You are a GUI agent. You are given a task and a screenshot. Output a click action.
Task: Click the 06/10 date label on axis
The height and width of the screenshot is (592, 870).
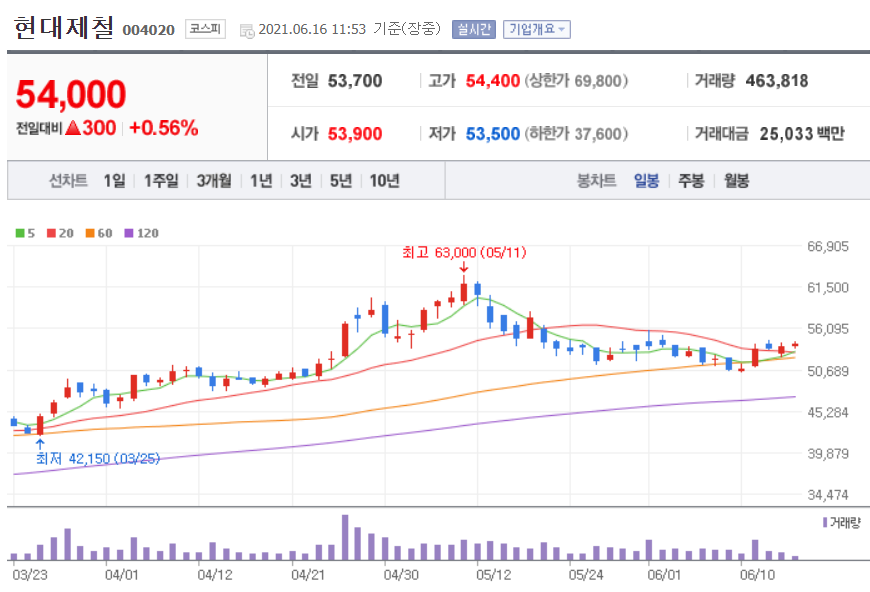tap(758, 575)
